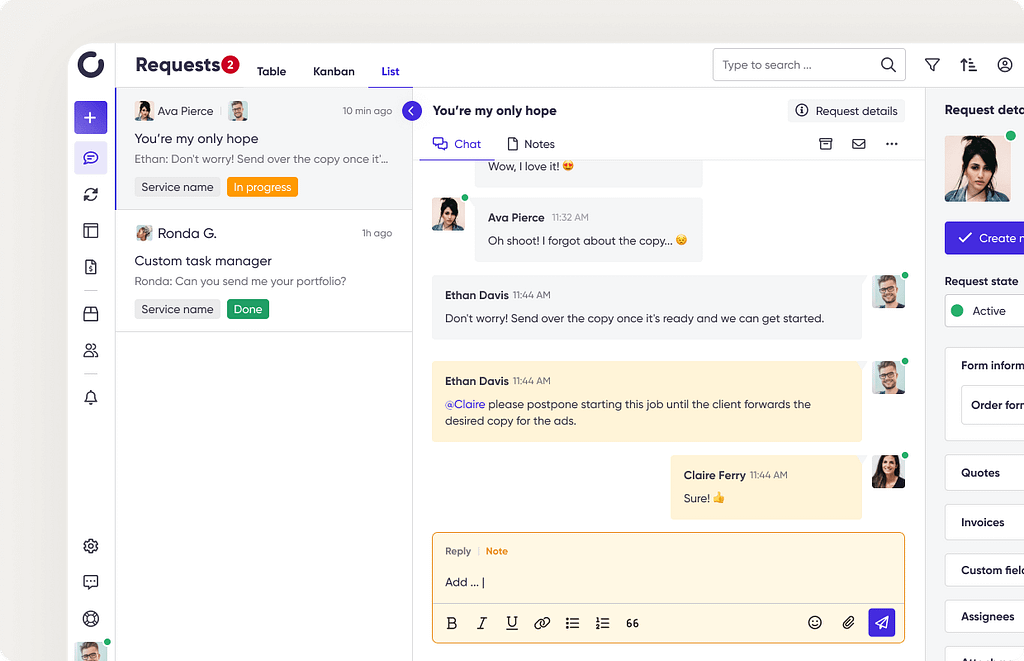Open the filter funnel icon
This screenshot has width=1024, height=661.
click(x=933, y=65)
